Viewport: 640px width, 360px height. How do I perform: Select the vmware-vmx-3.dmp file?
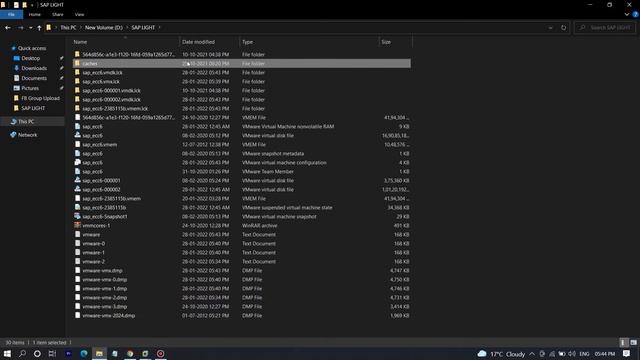(104, 307)
